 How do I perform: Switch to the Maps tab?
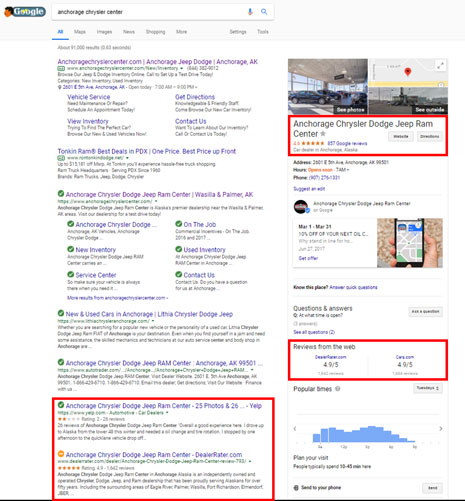(80, 32)
